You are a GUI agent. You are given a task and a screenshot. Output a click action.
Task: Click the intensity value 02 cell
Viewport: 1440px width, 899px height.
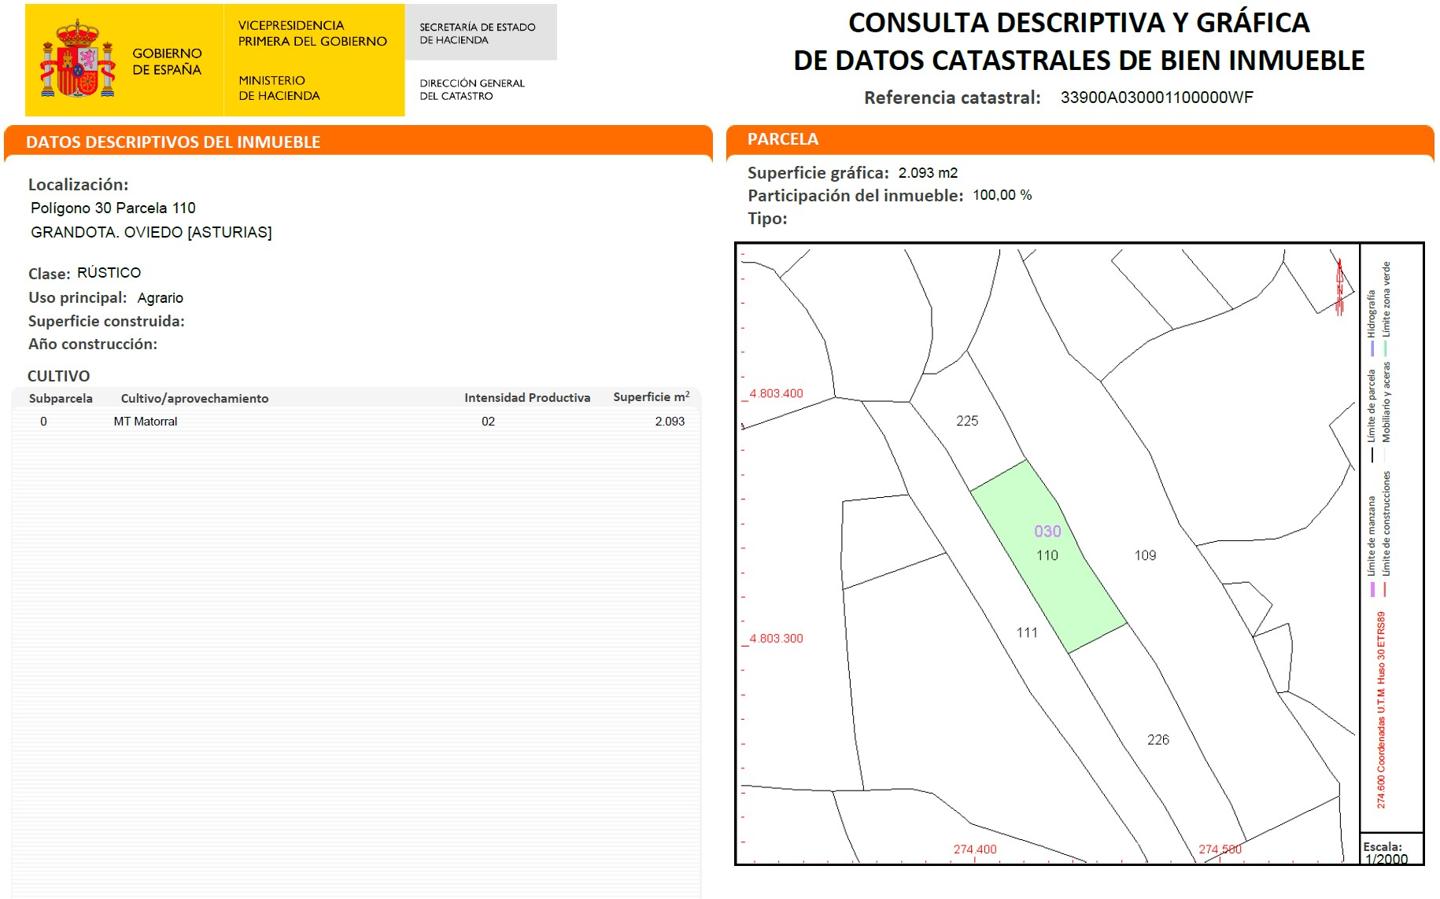(488, 421)
